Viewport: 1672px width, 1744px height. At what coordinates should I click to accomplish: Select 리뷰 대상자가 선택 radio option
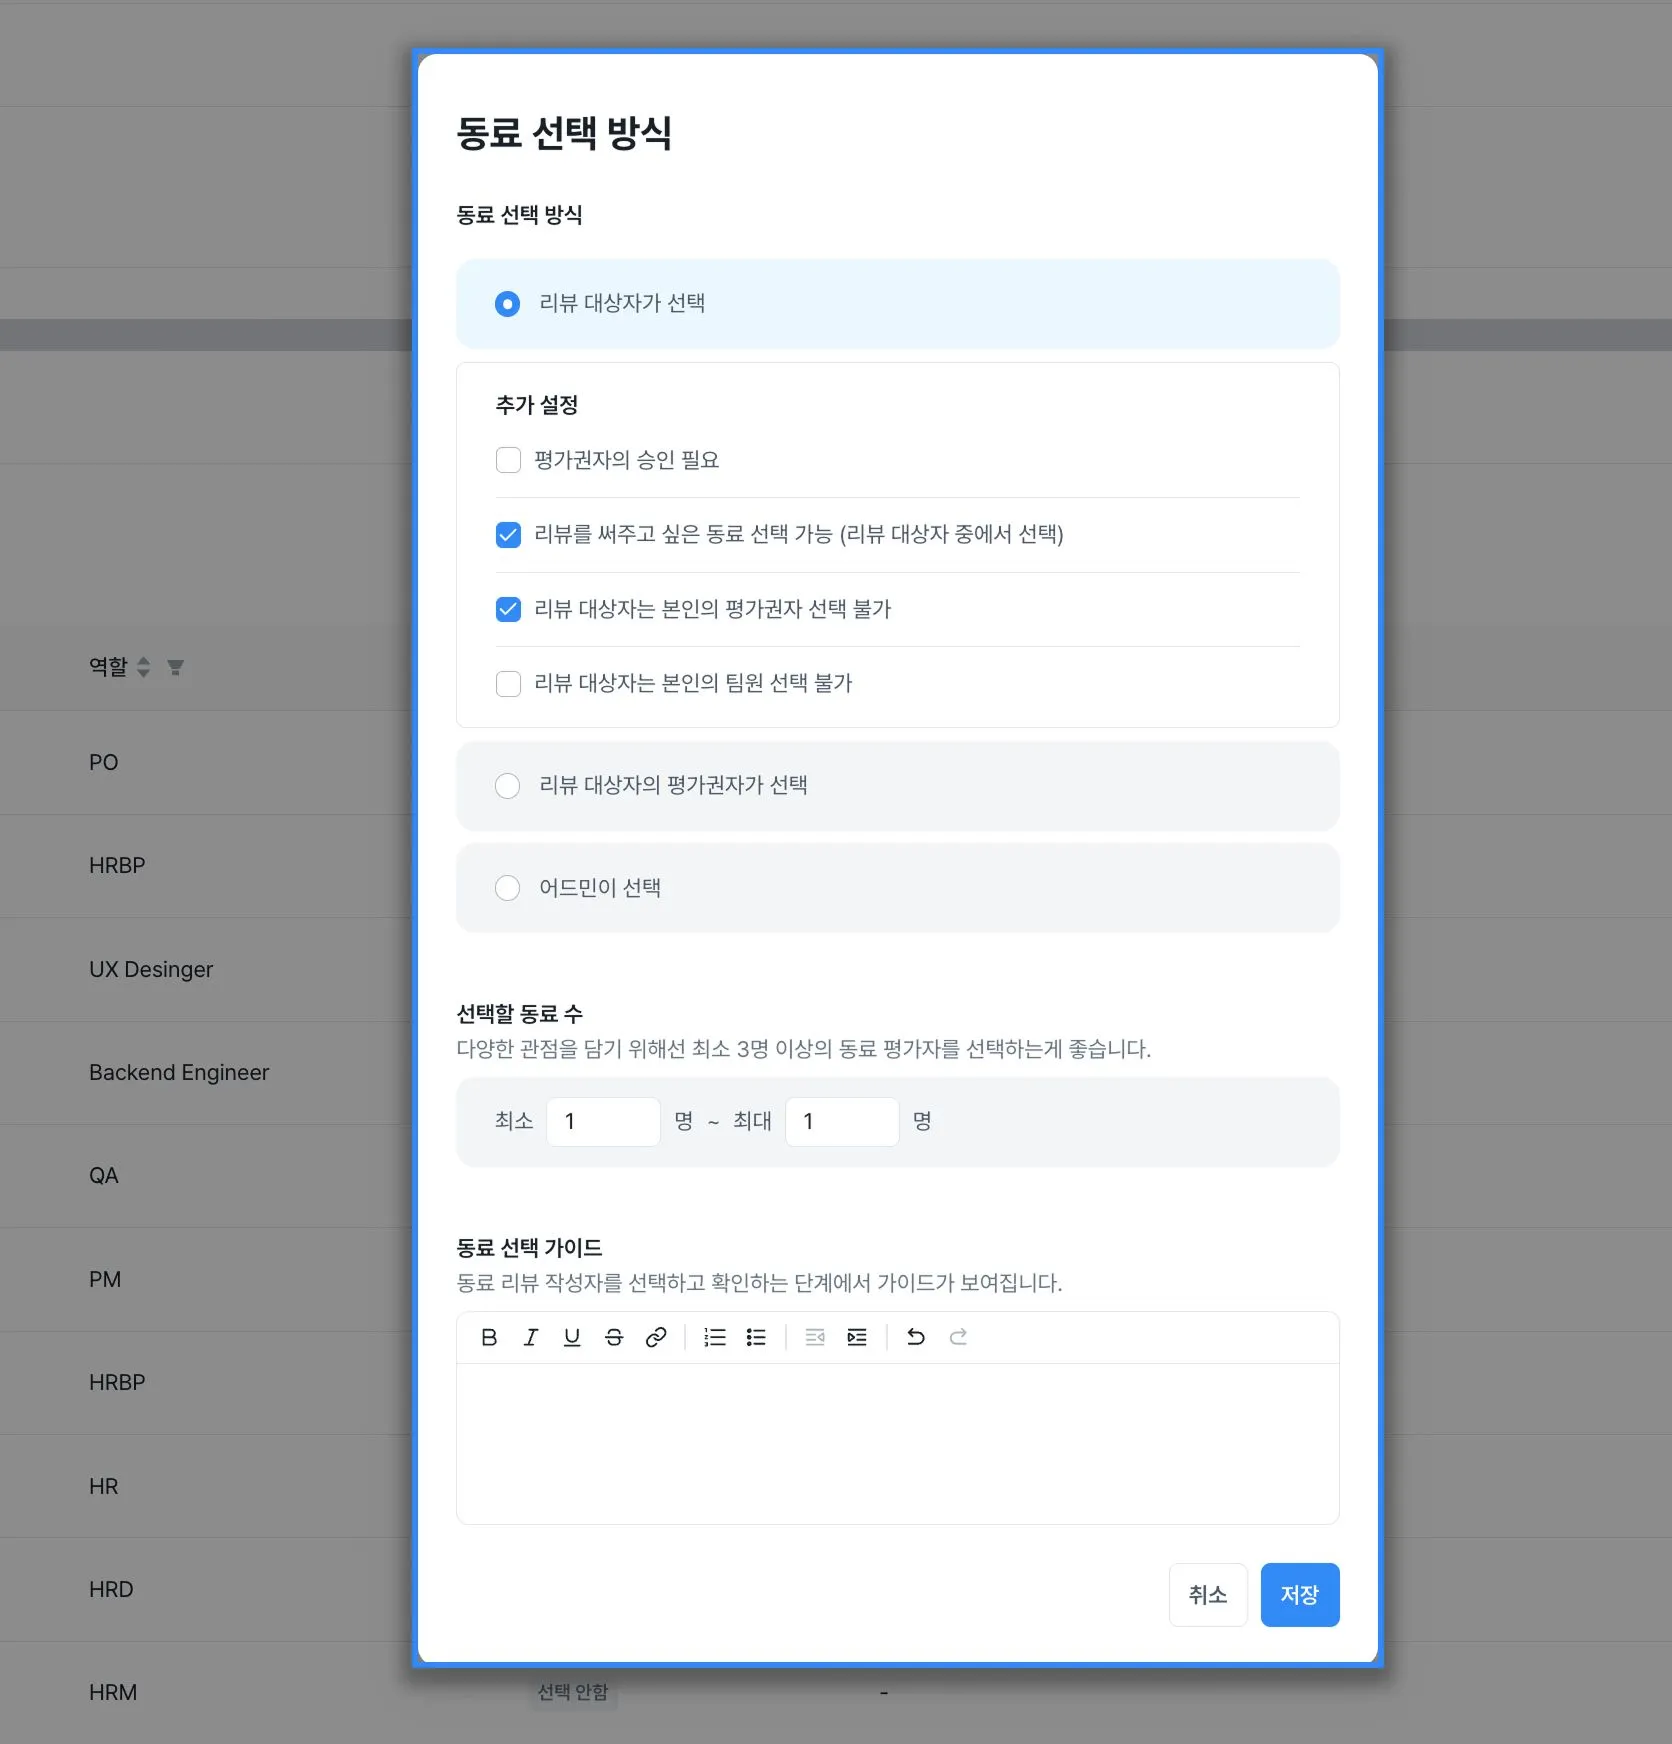pos(508,304)
